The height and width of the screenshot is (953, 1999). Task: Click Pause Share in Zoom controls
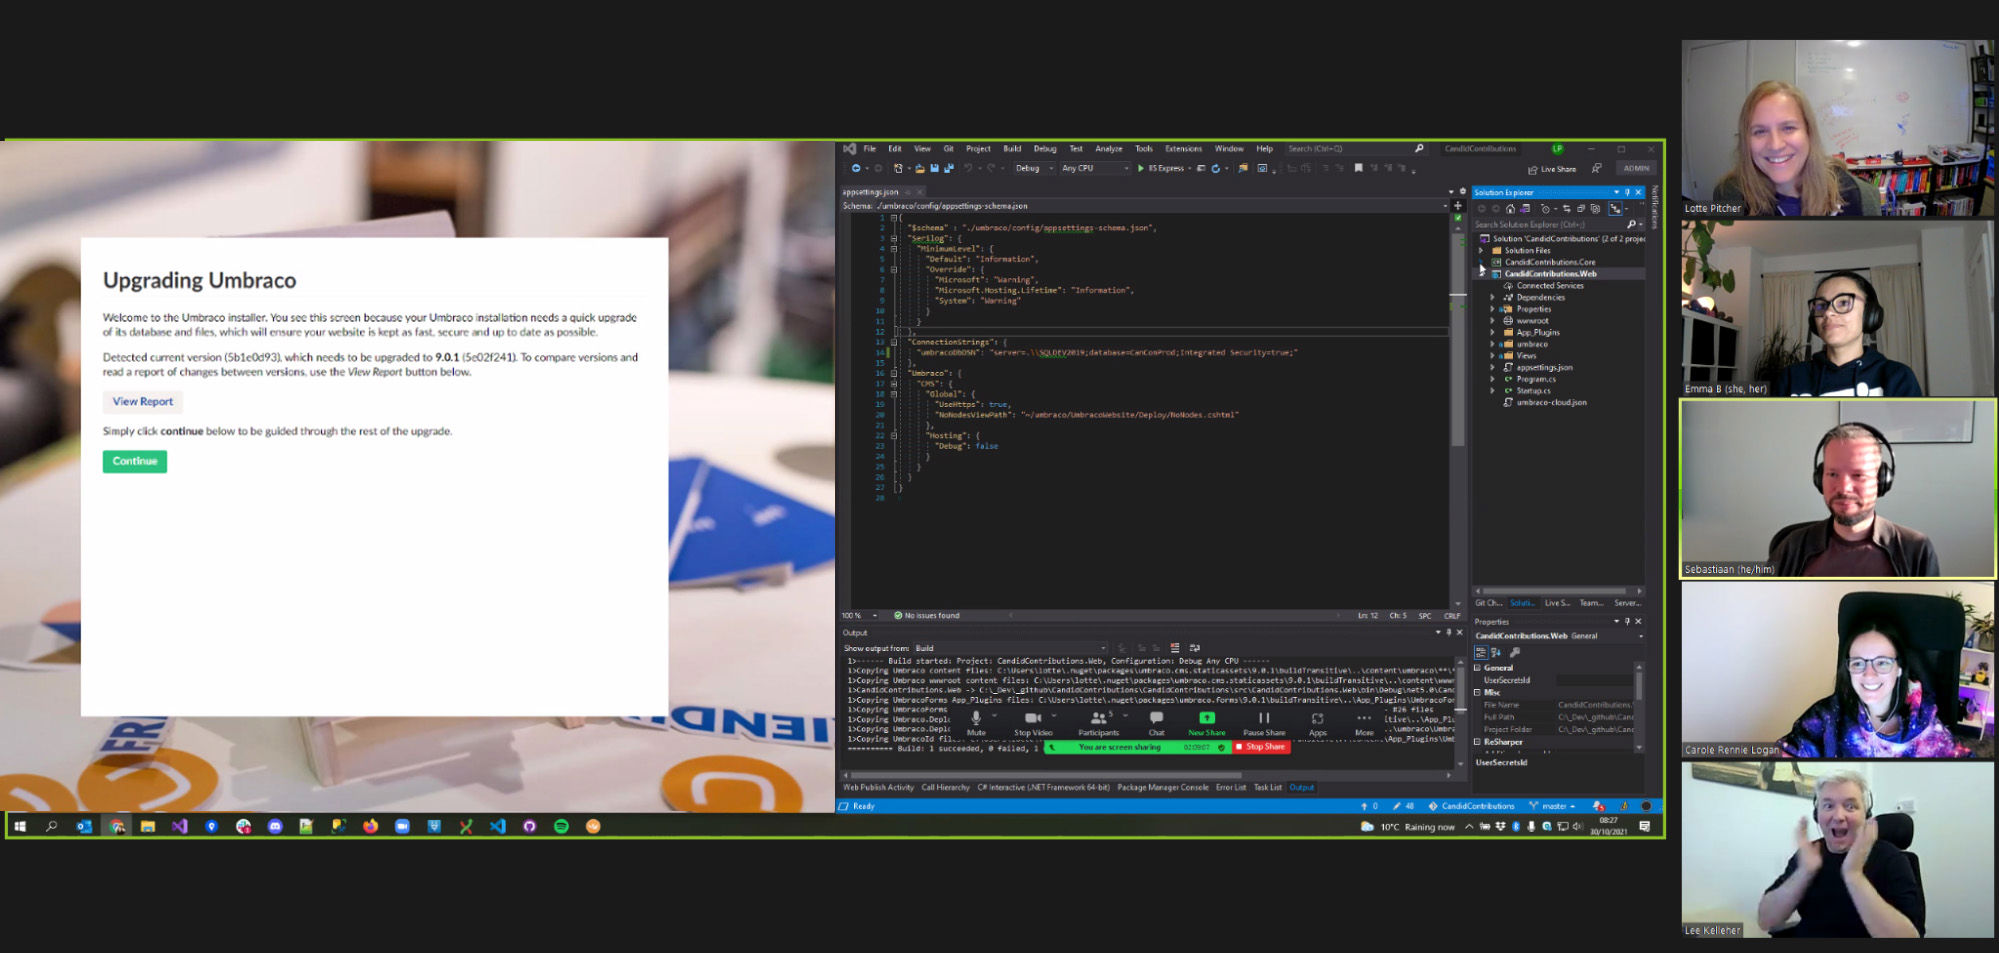tap(1264, 724)
